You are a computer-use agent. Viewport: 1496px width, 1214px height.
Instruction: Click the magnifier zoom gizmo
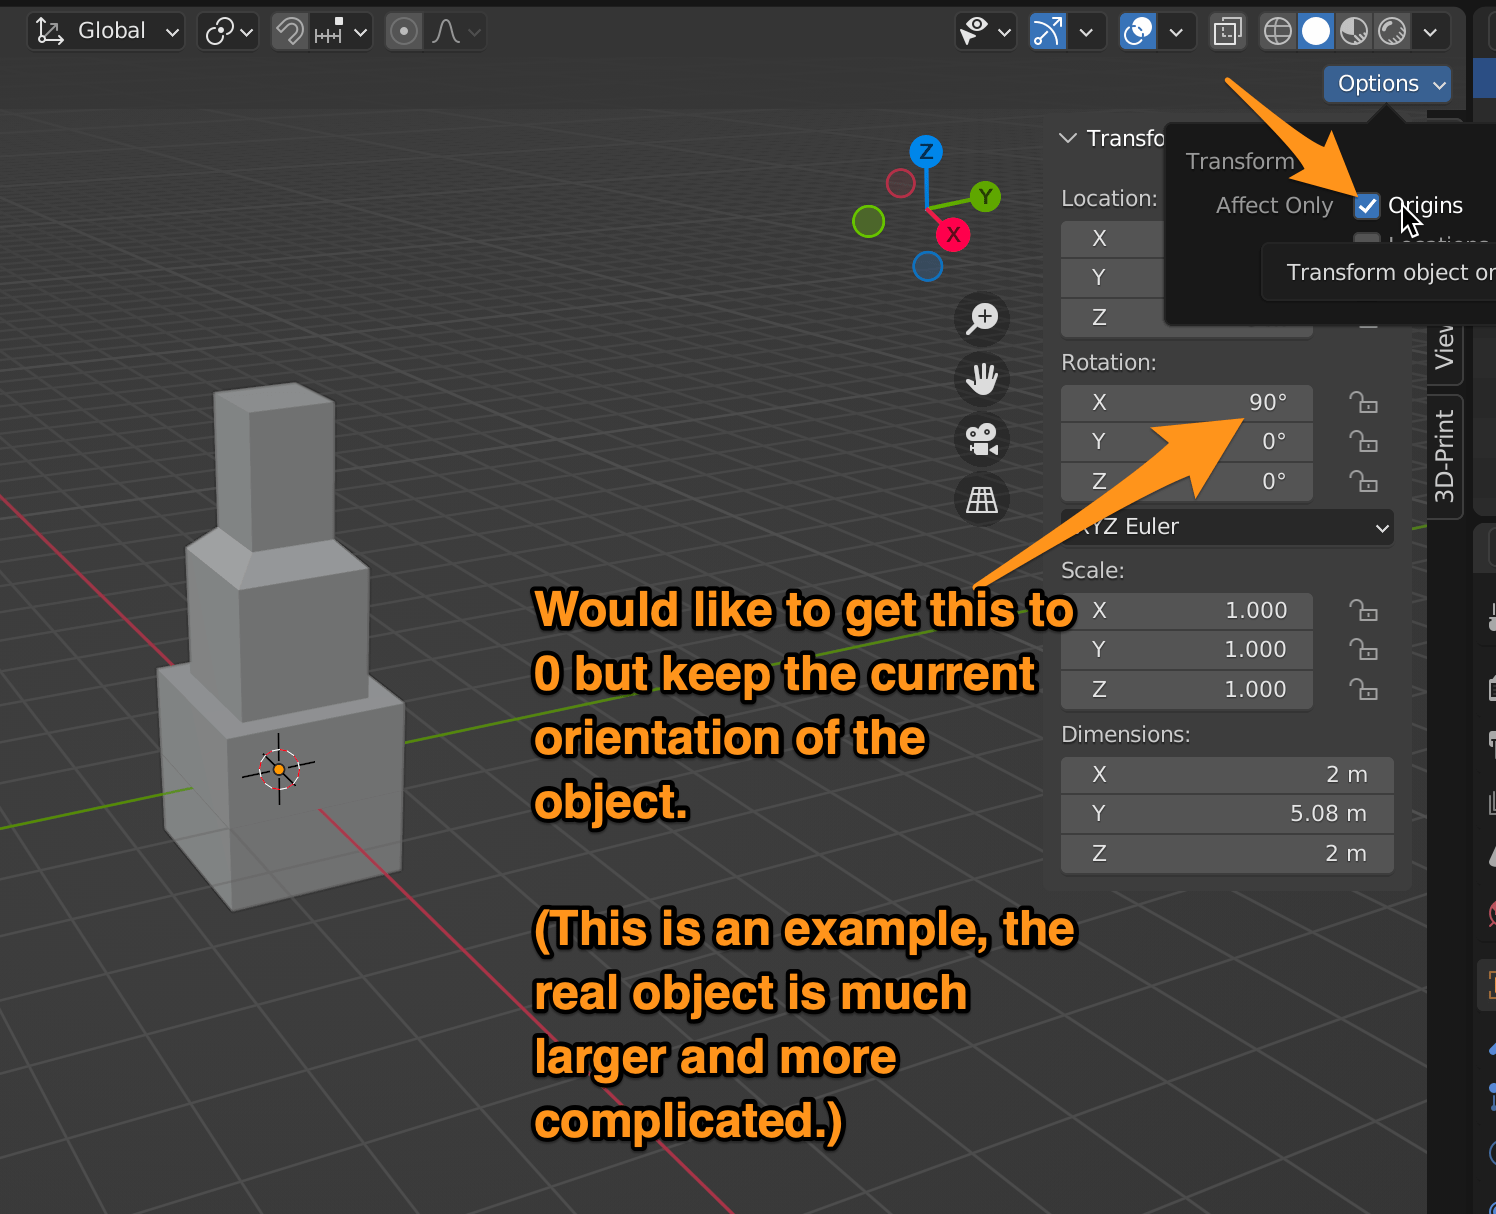tap(982, 318)
